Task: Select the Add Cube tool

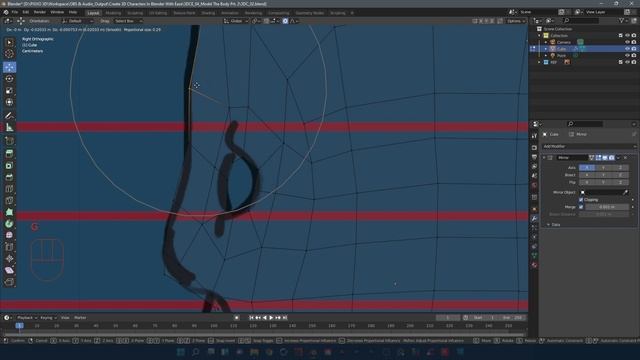Action: pyautogui.click(x=9, y=141)
